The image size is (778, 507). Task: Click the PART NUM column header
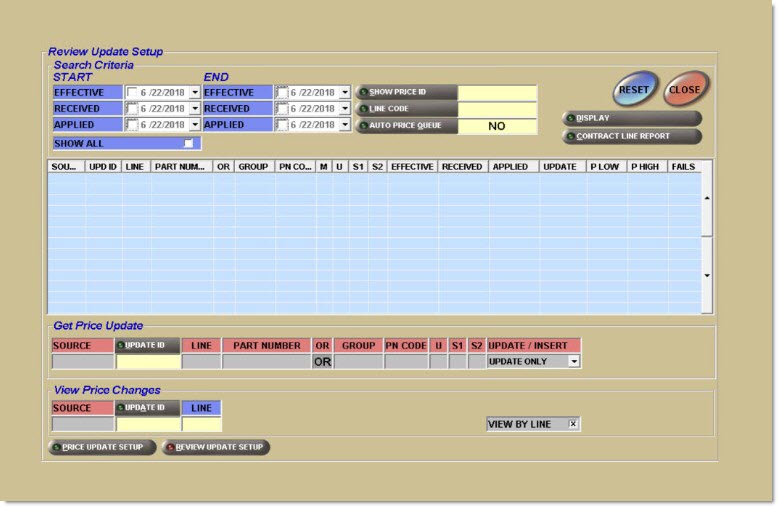tap(181, 167)
